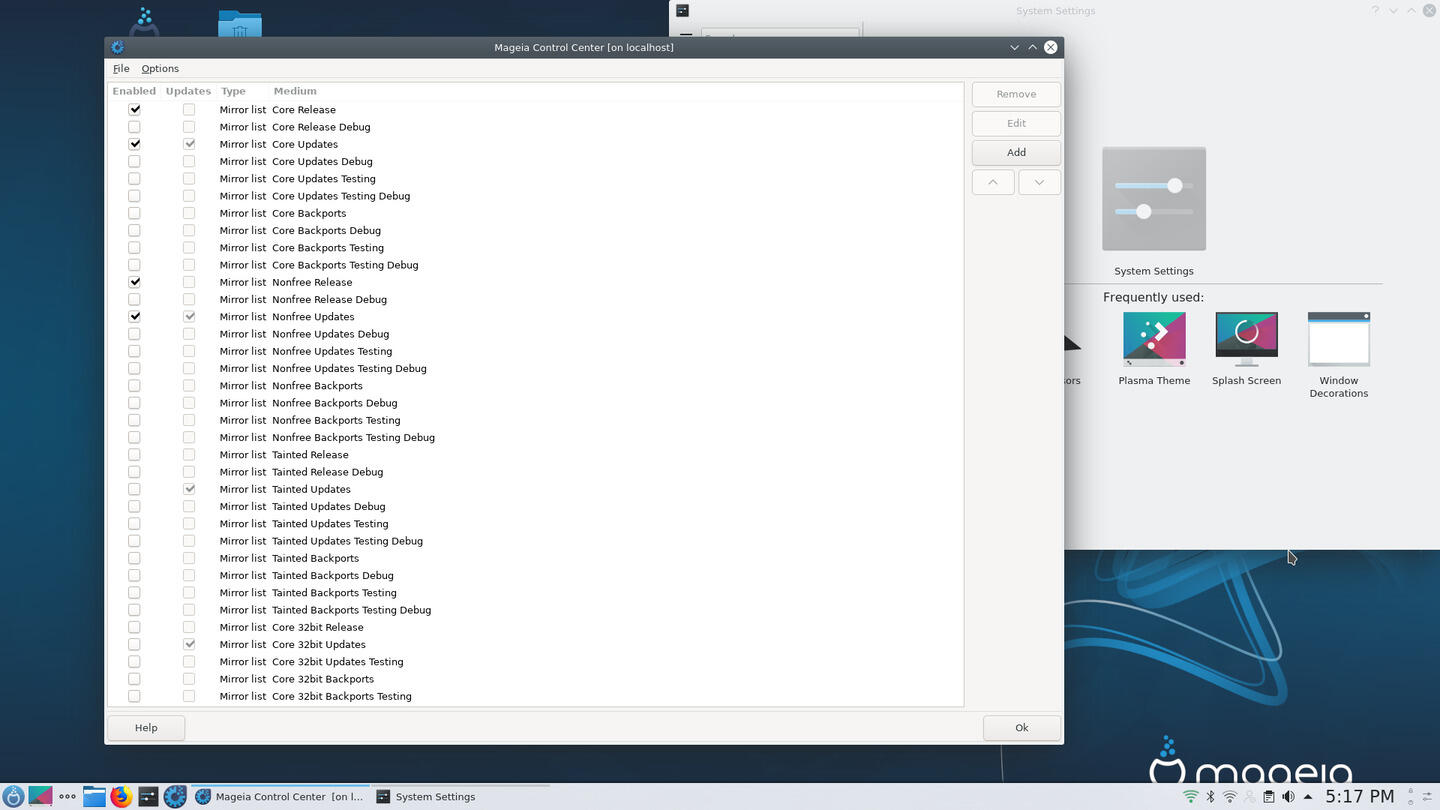The height and width of the screenshot is (810, 1440).
Task: Select the Core Backports Testing Debug row
Action: 535,265
